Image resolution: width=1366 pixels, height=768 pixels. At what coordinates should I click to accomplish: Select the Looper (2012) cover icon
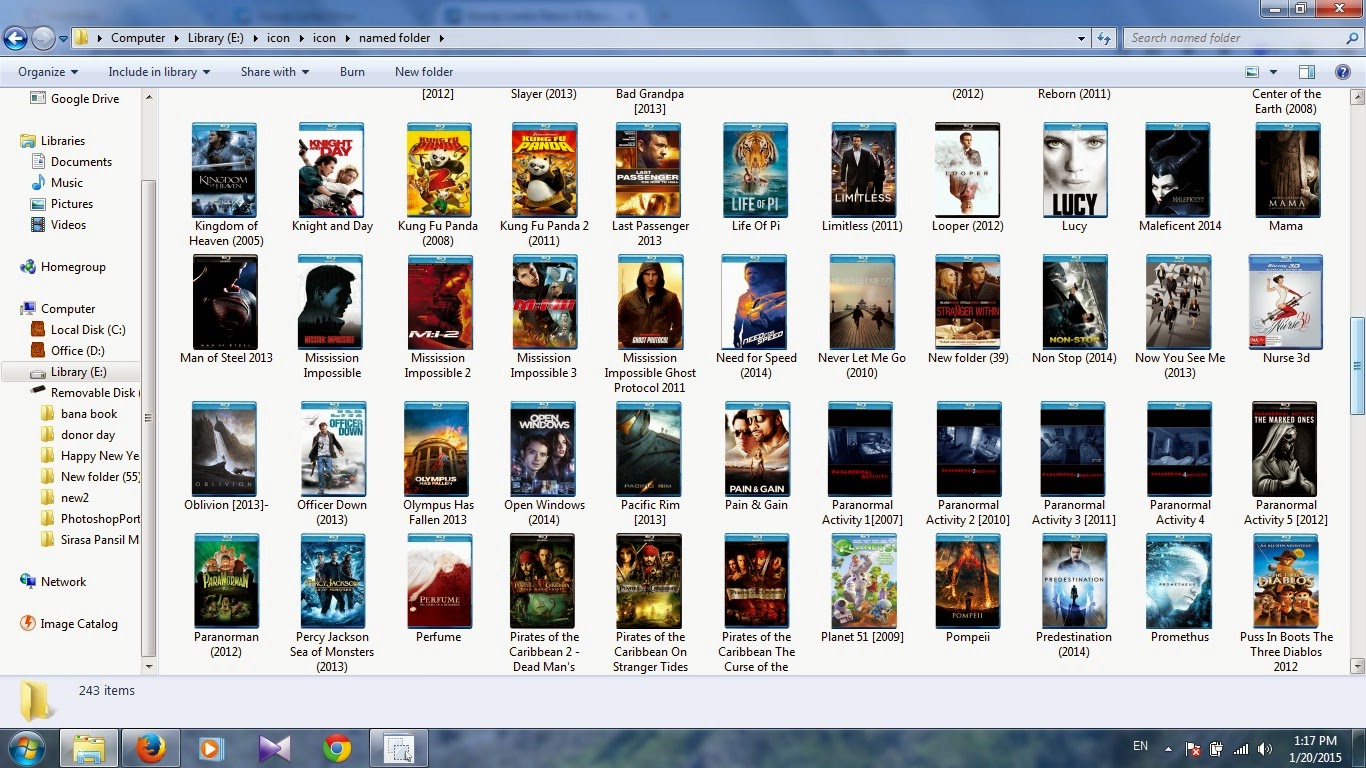click(x=968, y=170)
